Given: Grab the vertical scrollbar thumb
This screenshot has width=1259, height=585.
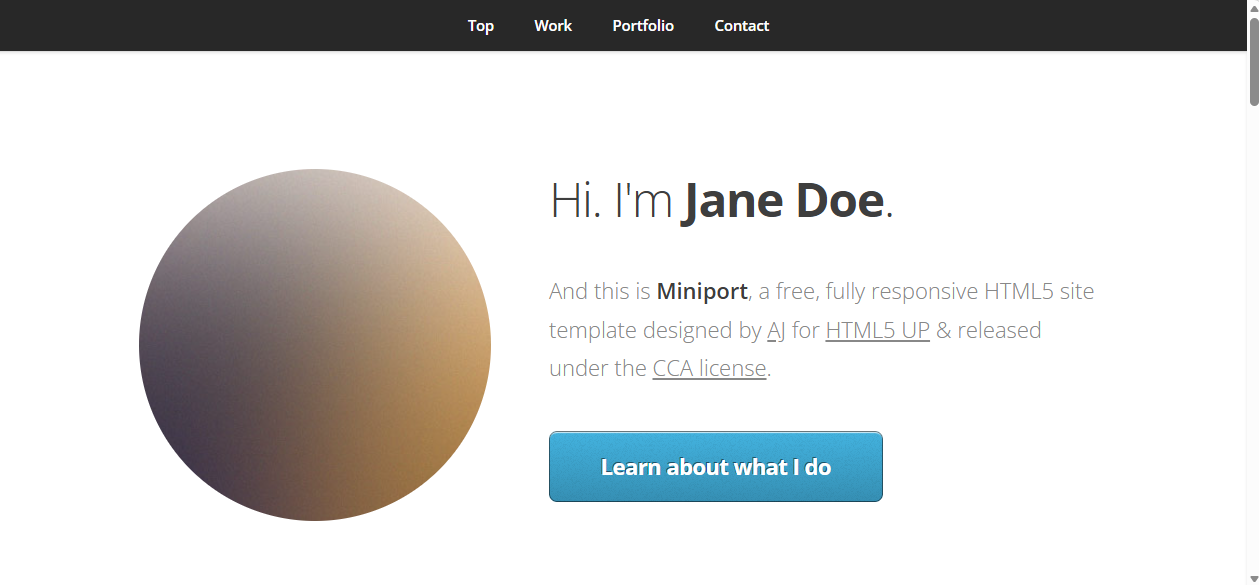Looking at the screenshot, I should point(1253,60).
